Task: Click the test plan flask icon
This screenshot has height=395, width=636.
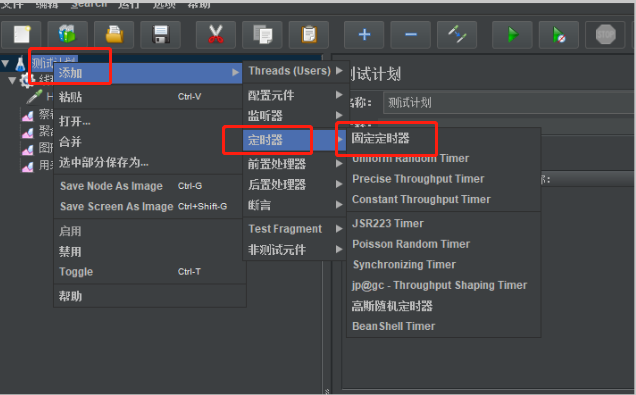Action: click(20, 64)
